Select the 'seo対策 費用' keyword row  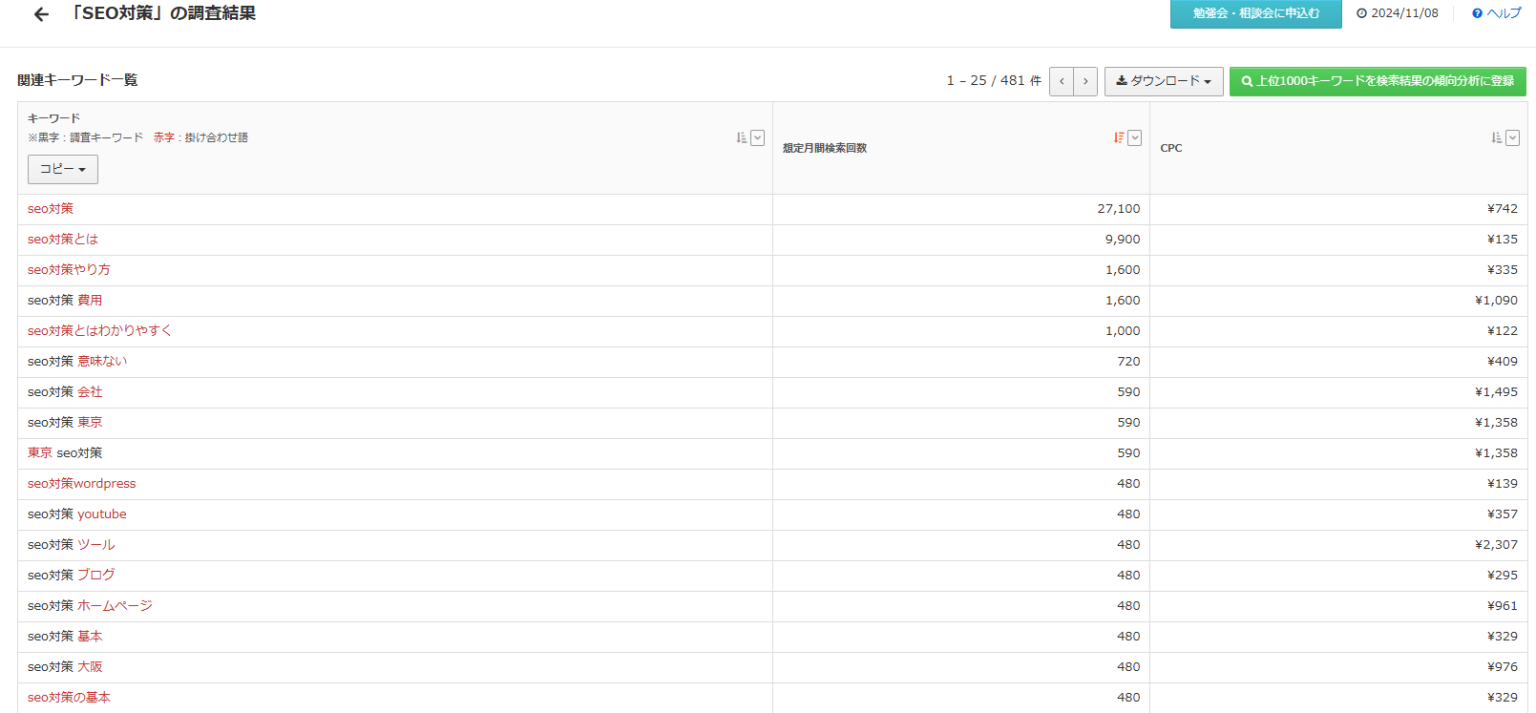point(65,300)
